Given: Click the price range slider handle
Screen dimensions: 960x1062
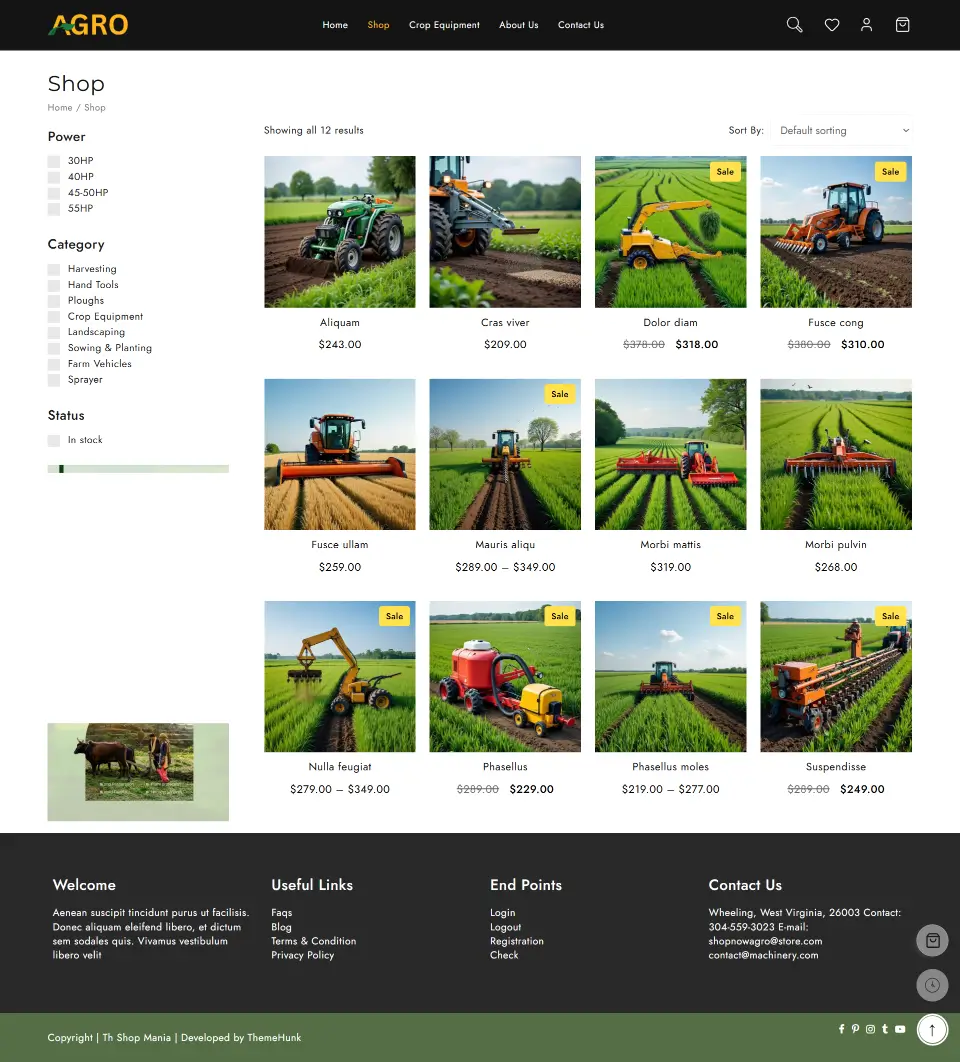Looking at the screenshot, I should click(x=62, y=469).
